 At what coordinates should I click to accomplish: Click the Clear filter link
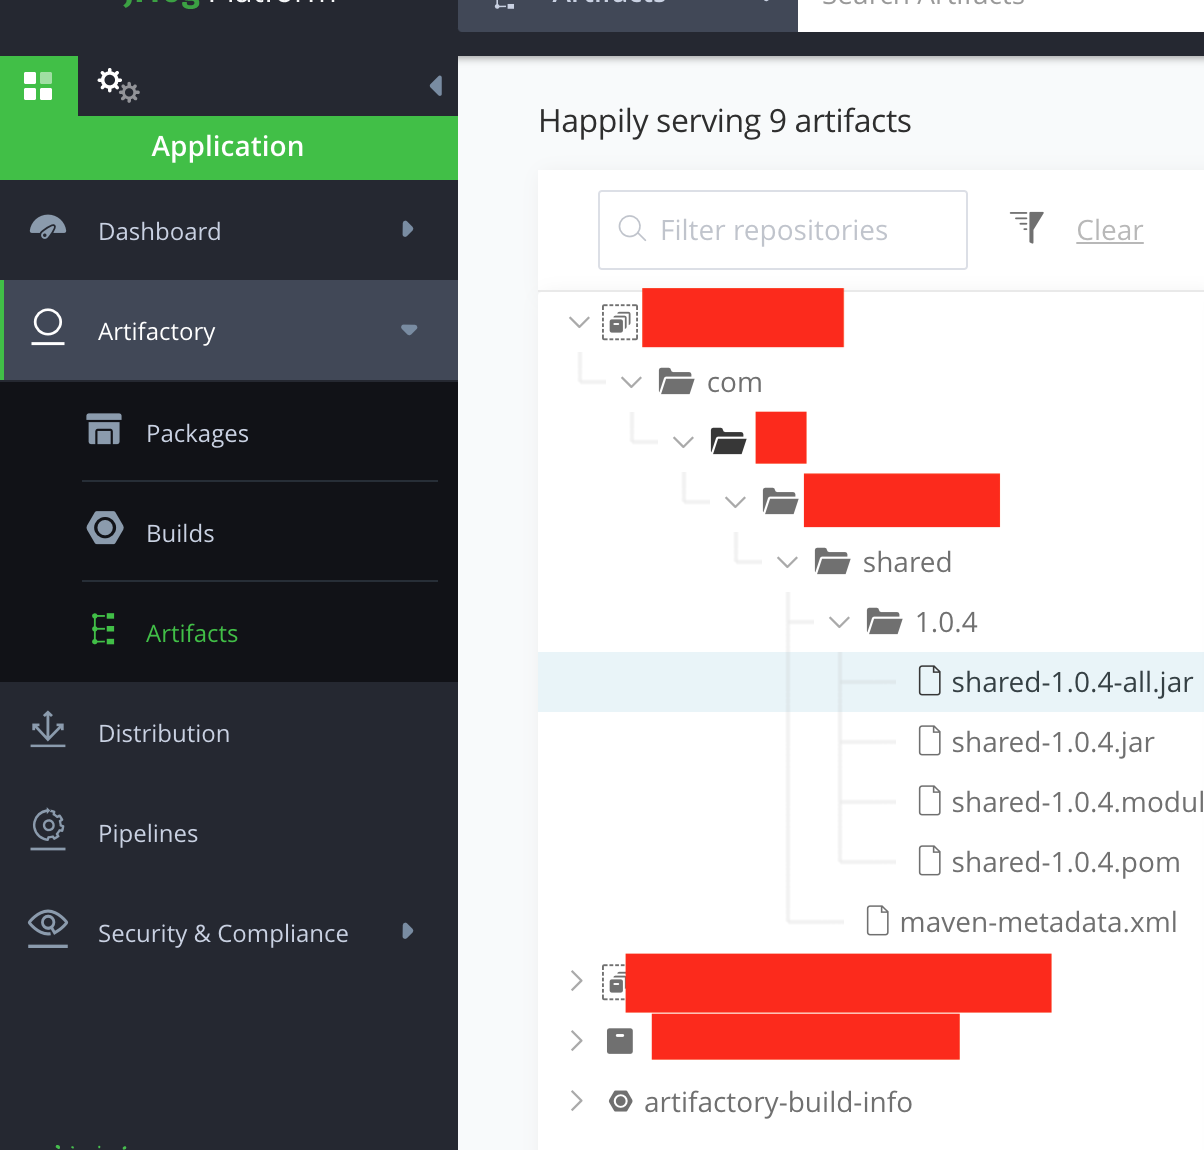[1110, 230]
